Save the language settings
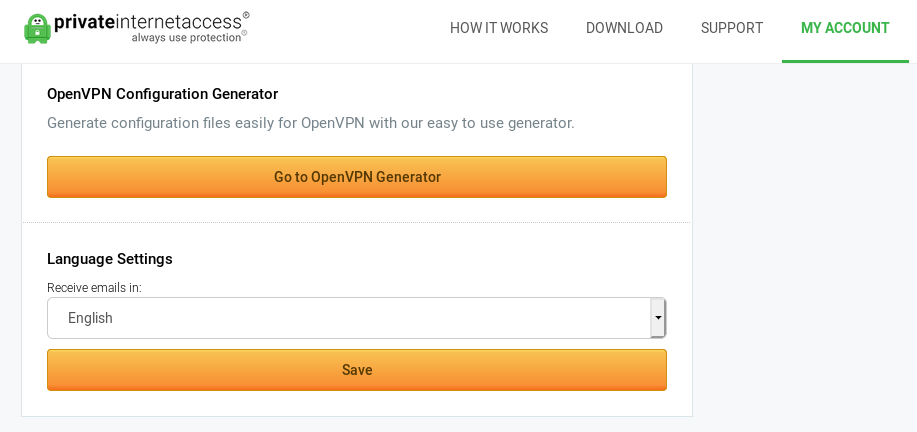Viewport: 917px width, 432px height. [357, 370]
